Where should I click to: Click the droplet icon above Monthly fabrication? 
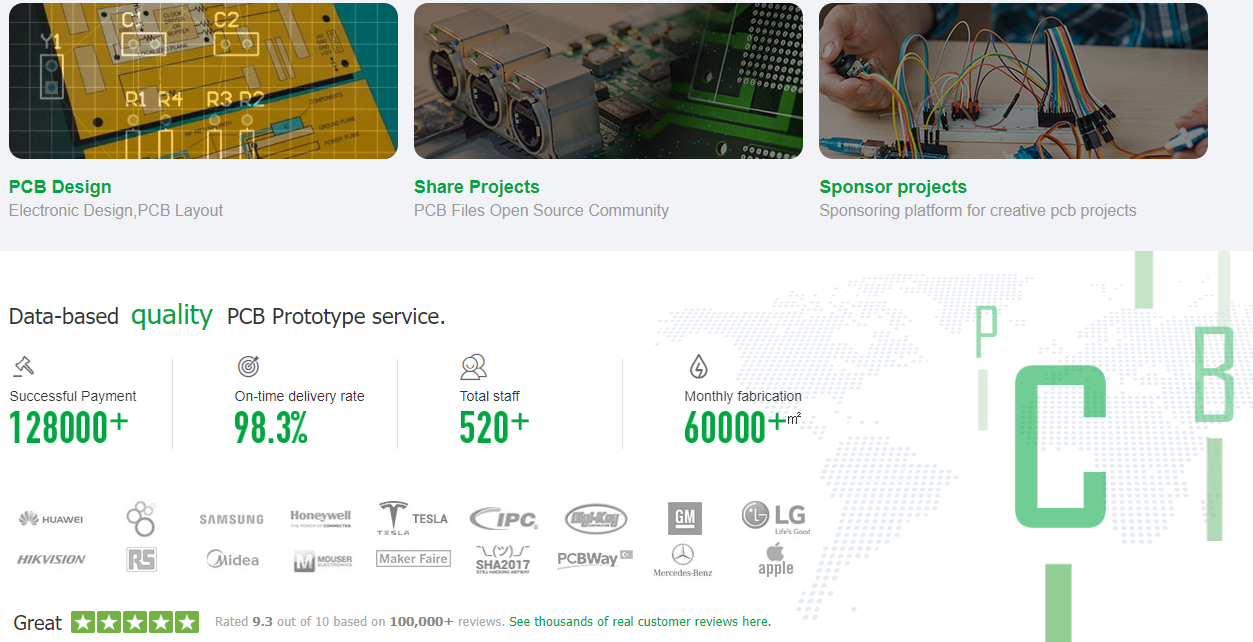[x=698, y=366]
